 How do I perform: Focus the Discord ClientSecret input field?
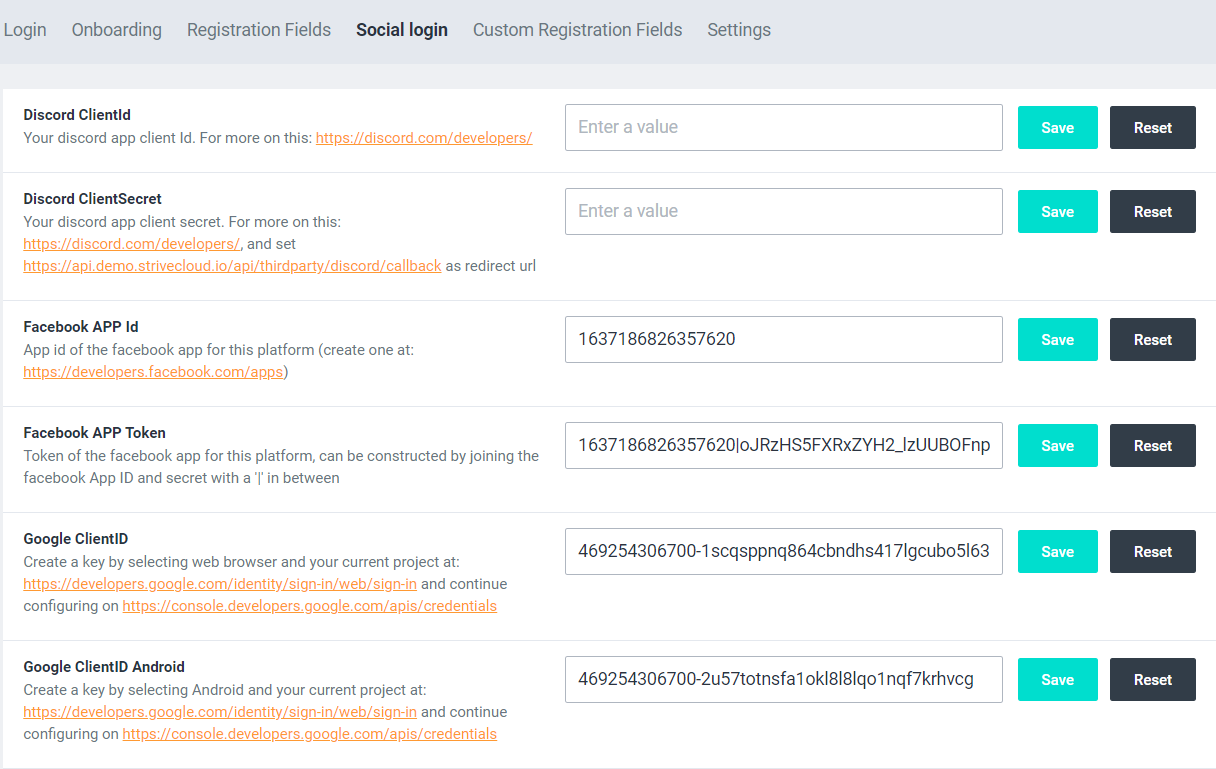783,212
